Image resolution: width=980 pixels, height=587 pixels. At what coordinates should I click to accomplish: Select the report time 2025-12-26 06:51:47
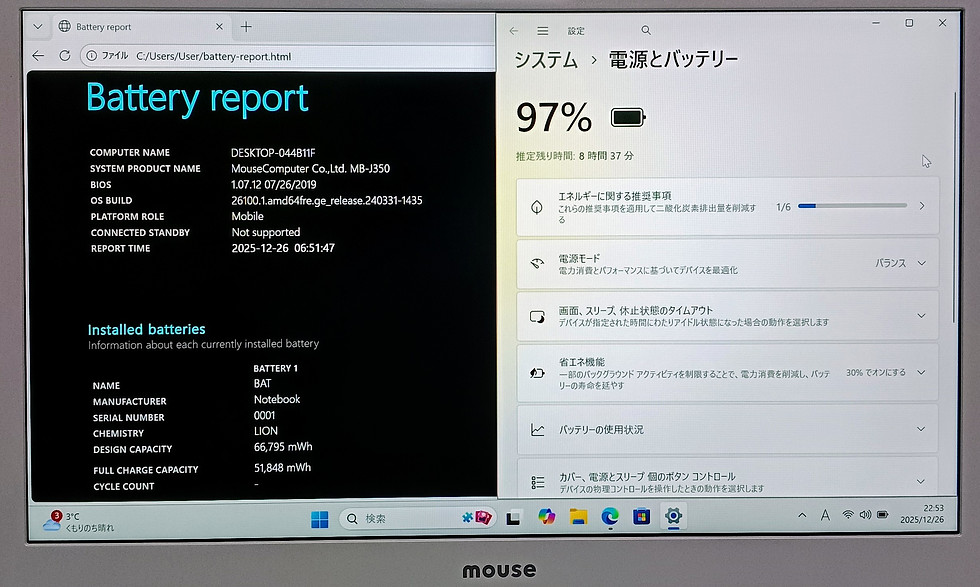[283, 248]
